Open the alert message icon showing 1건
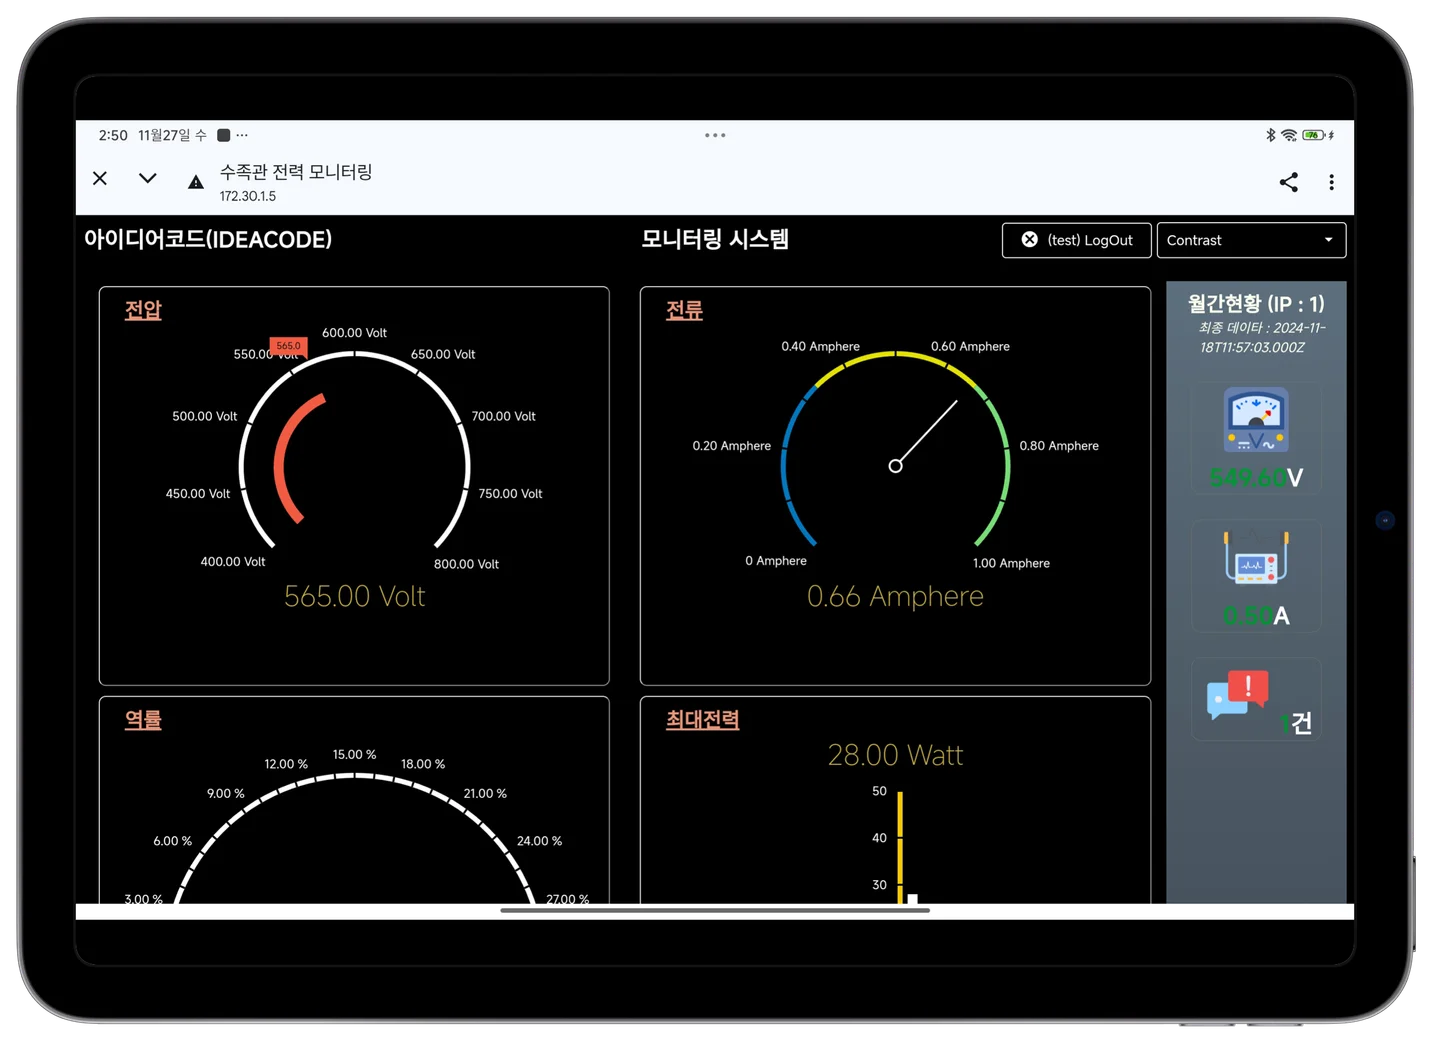This screenshot has width=1430, height=1040. 1238,695
